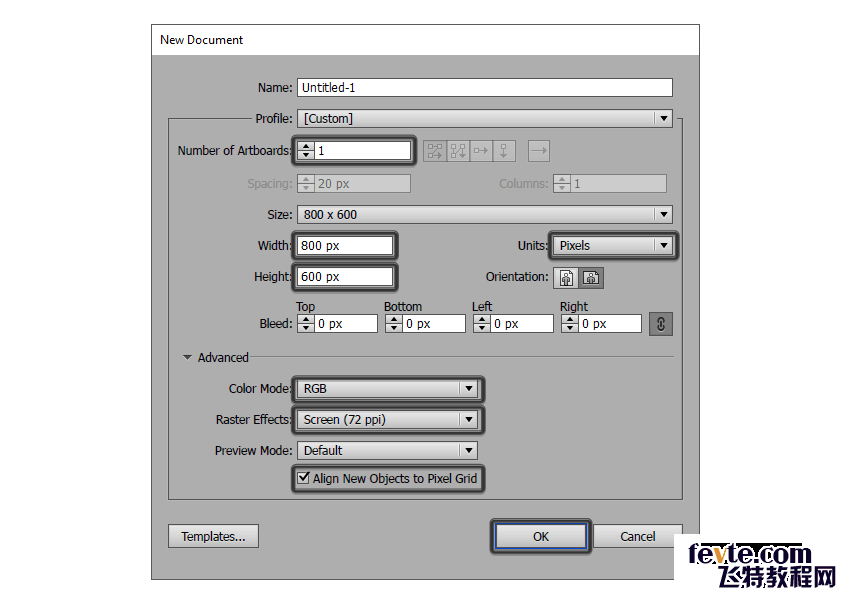Viewport: 850px width, 602px height.
Task: Select the Grid by Row artboard layout icon
Action: click(435, 151)
